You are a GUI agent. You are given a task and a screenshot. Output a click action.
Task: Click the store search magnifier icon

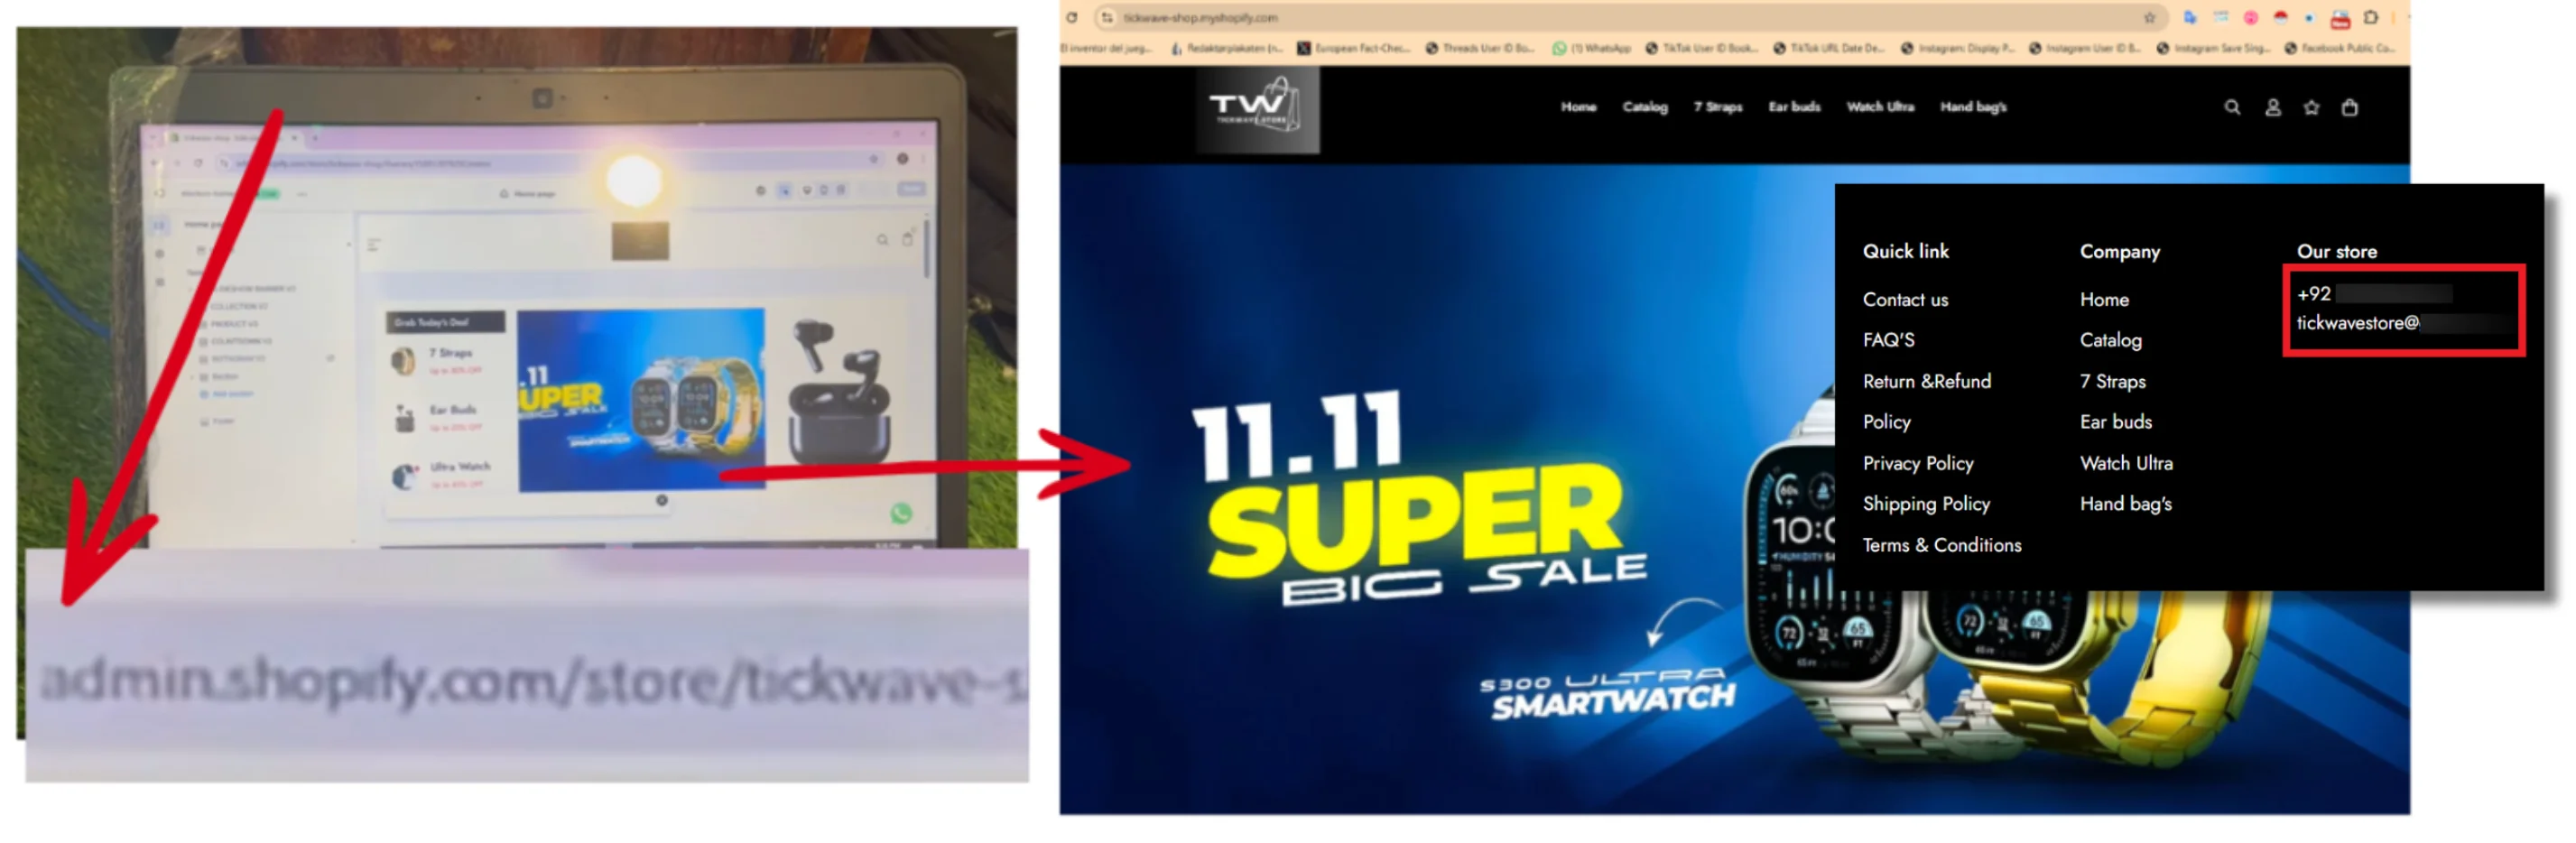tap(2231, 107)
